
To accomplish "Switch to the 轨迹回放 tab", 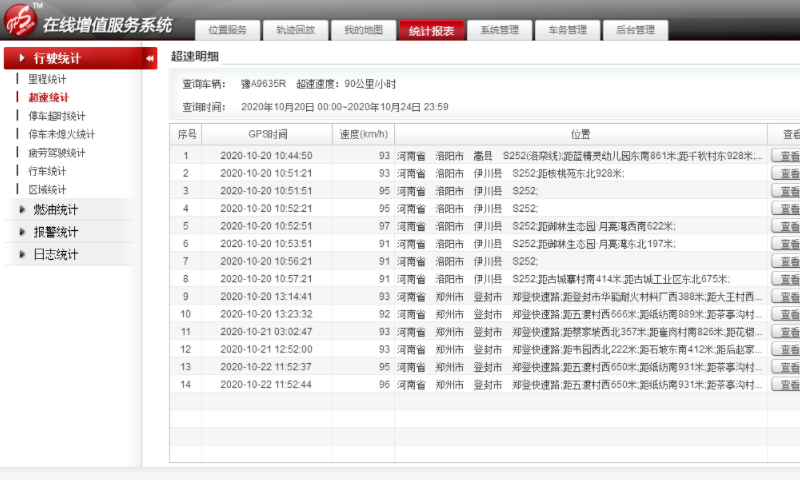I will [295, 30].
